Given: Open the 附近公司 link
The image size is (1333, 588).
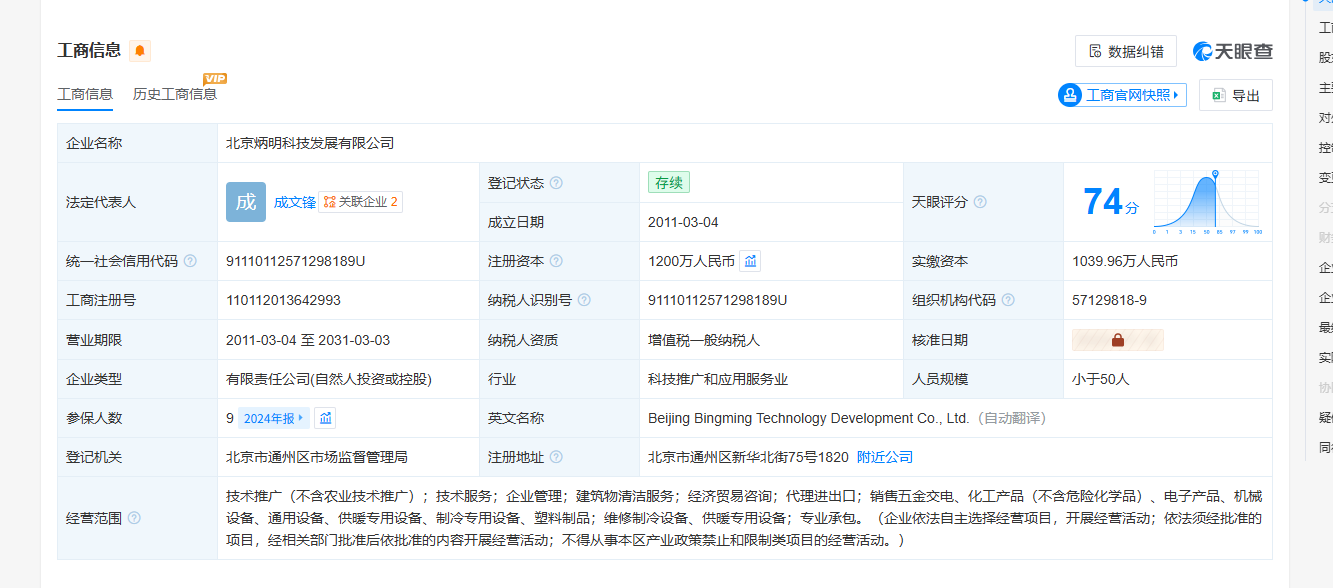Looking at the screenshot, I should tap(885, 457).
